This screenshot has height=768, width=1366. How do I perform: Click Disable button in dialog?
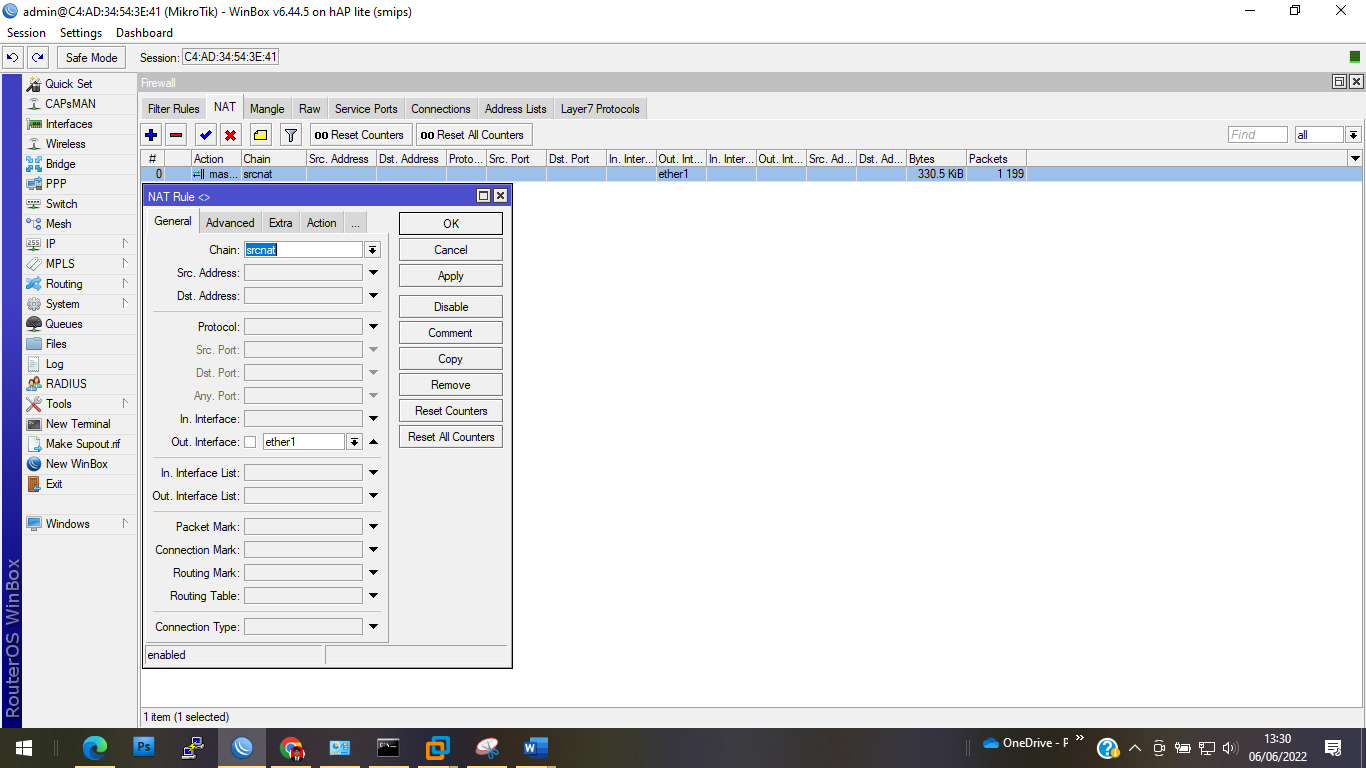pyautogui.click(x=451, y=307)
